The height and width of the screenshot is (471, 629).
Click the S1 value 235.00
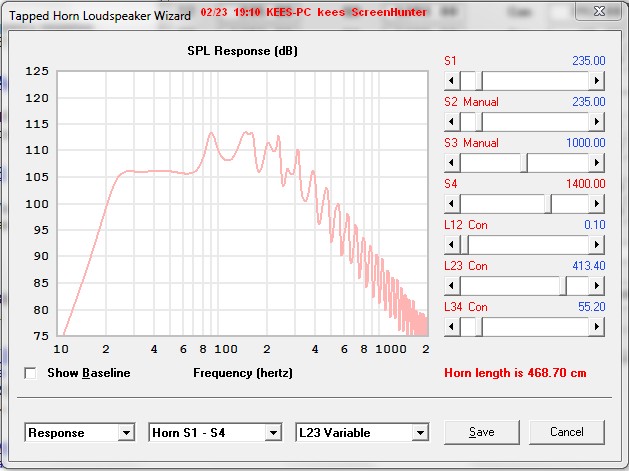(x=588, y=61)
